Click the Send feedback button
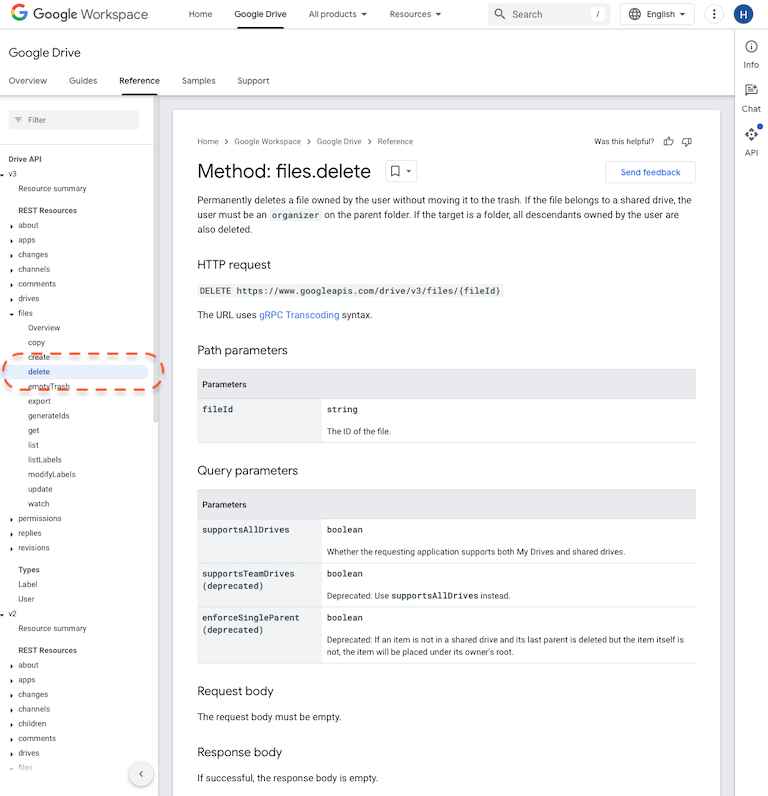 (x=650, y=172)
